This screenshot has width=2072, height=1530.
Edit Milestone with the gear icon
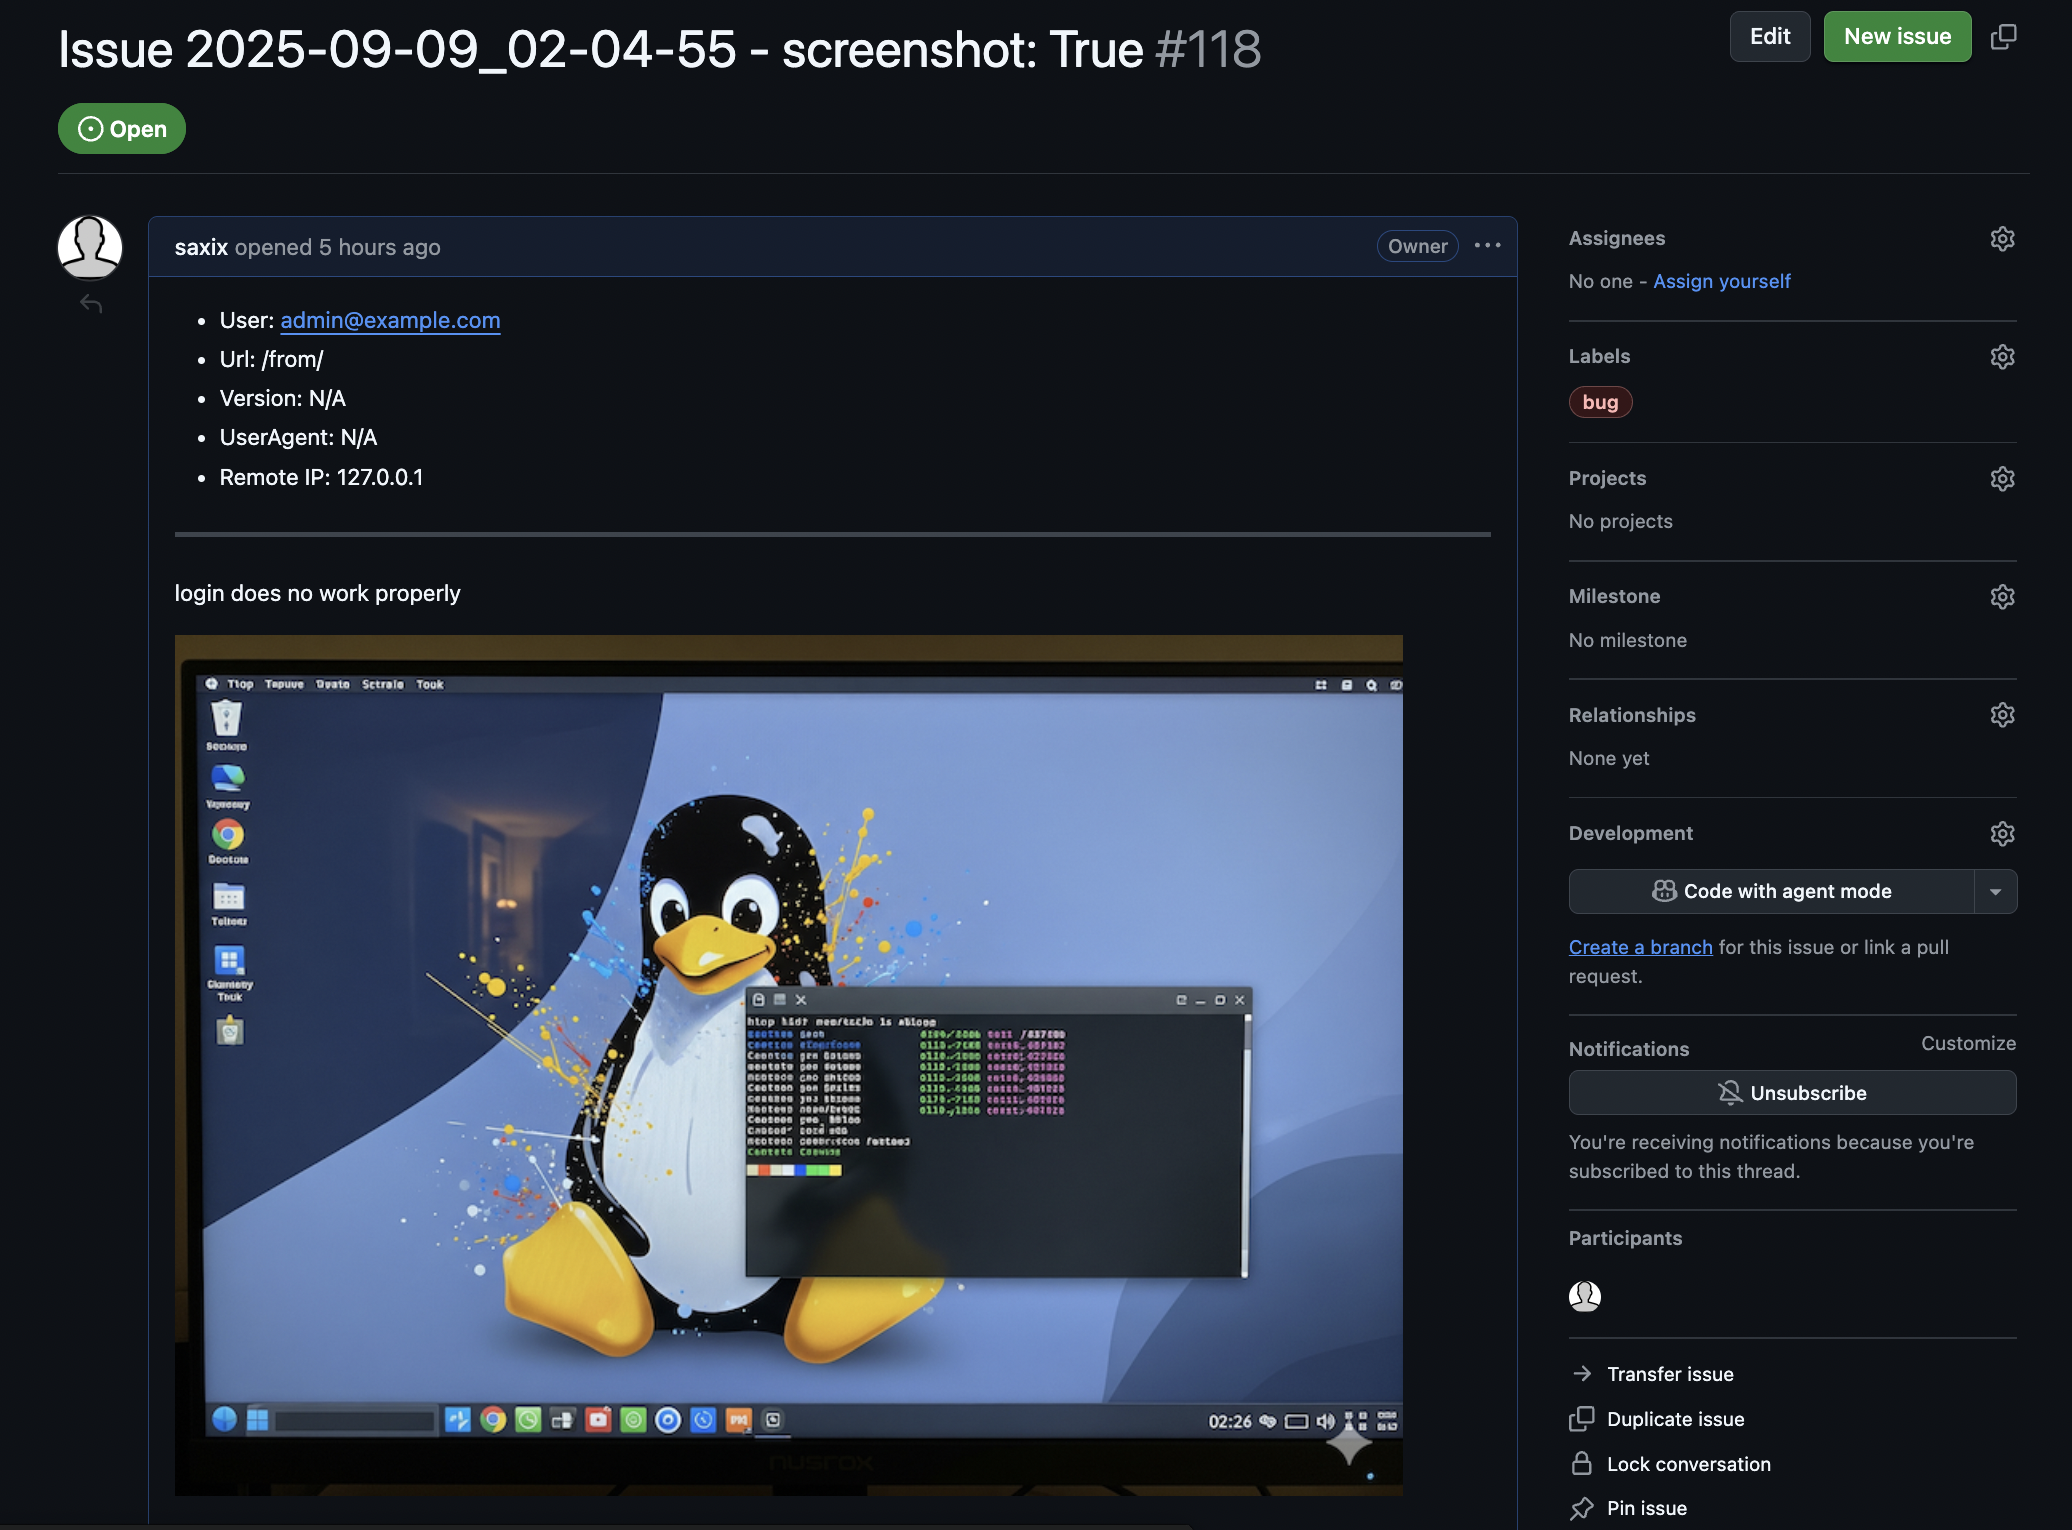(2002, 597)
